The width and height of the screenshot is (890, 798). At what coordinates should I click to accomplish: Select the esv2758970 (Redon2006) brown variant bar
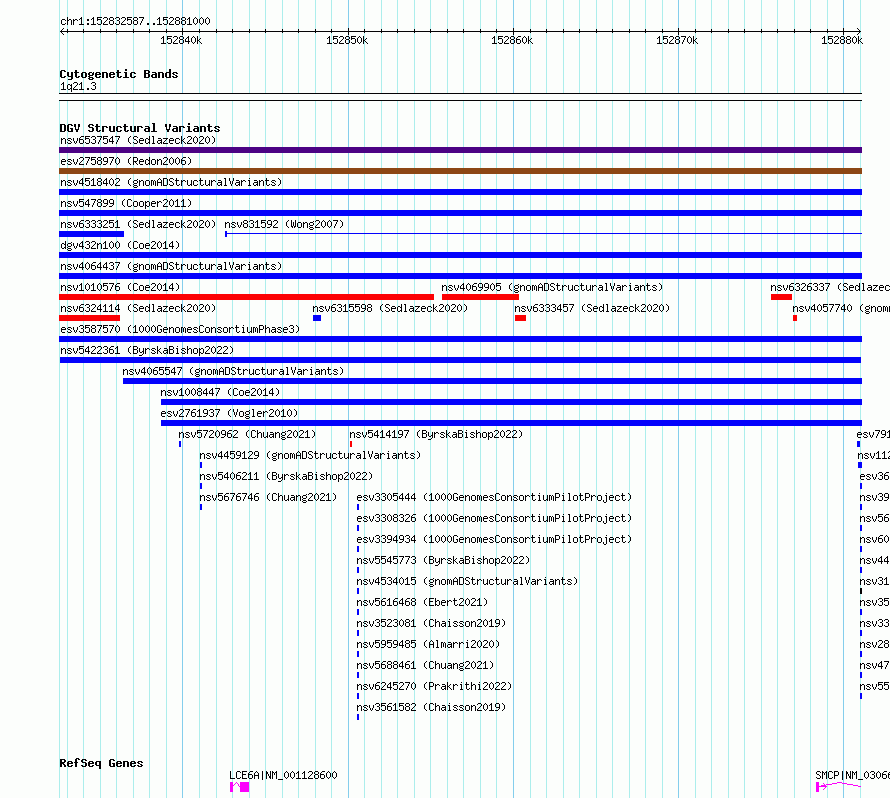click(460, 171)
